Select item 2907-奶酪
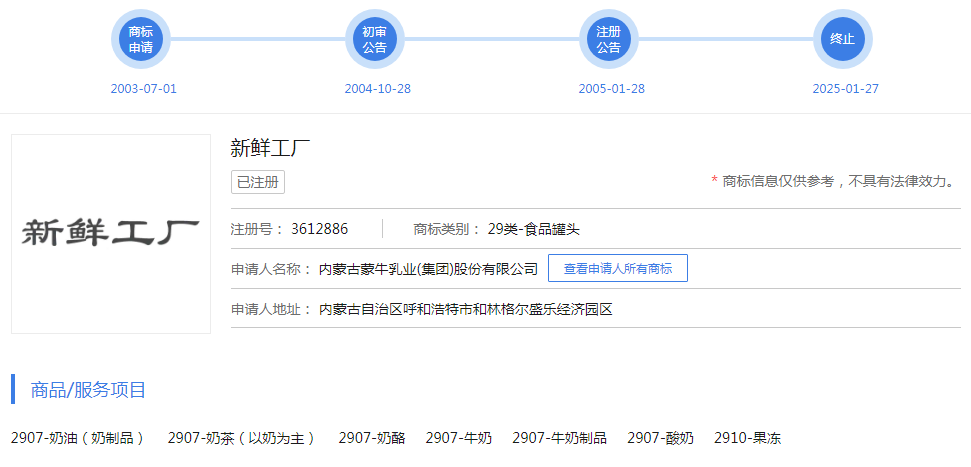This screenshot has width=971, height=467. click(372, 439)
